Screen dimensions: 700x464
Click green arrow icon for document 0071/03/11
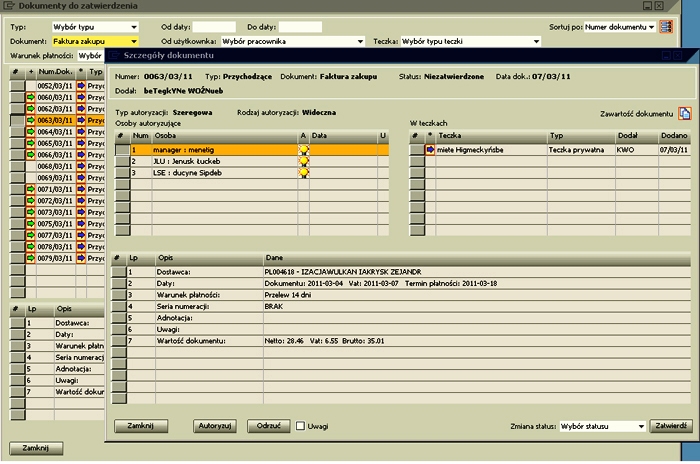tap(30, 189)
